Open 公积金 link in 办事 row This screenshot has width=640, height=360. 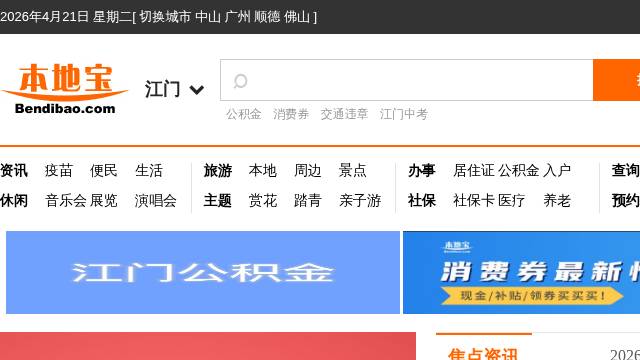click(x=519, y=170)
